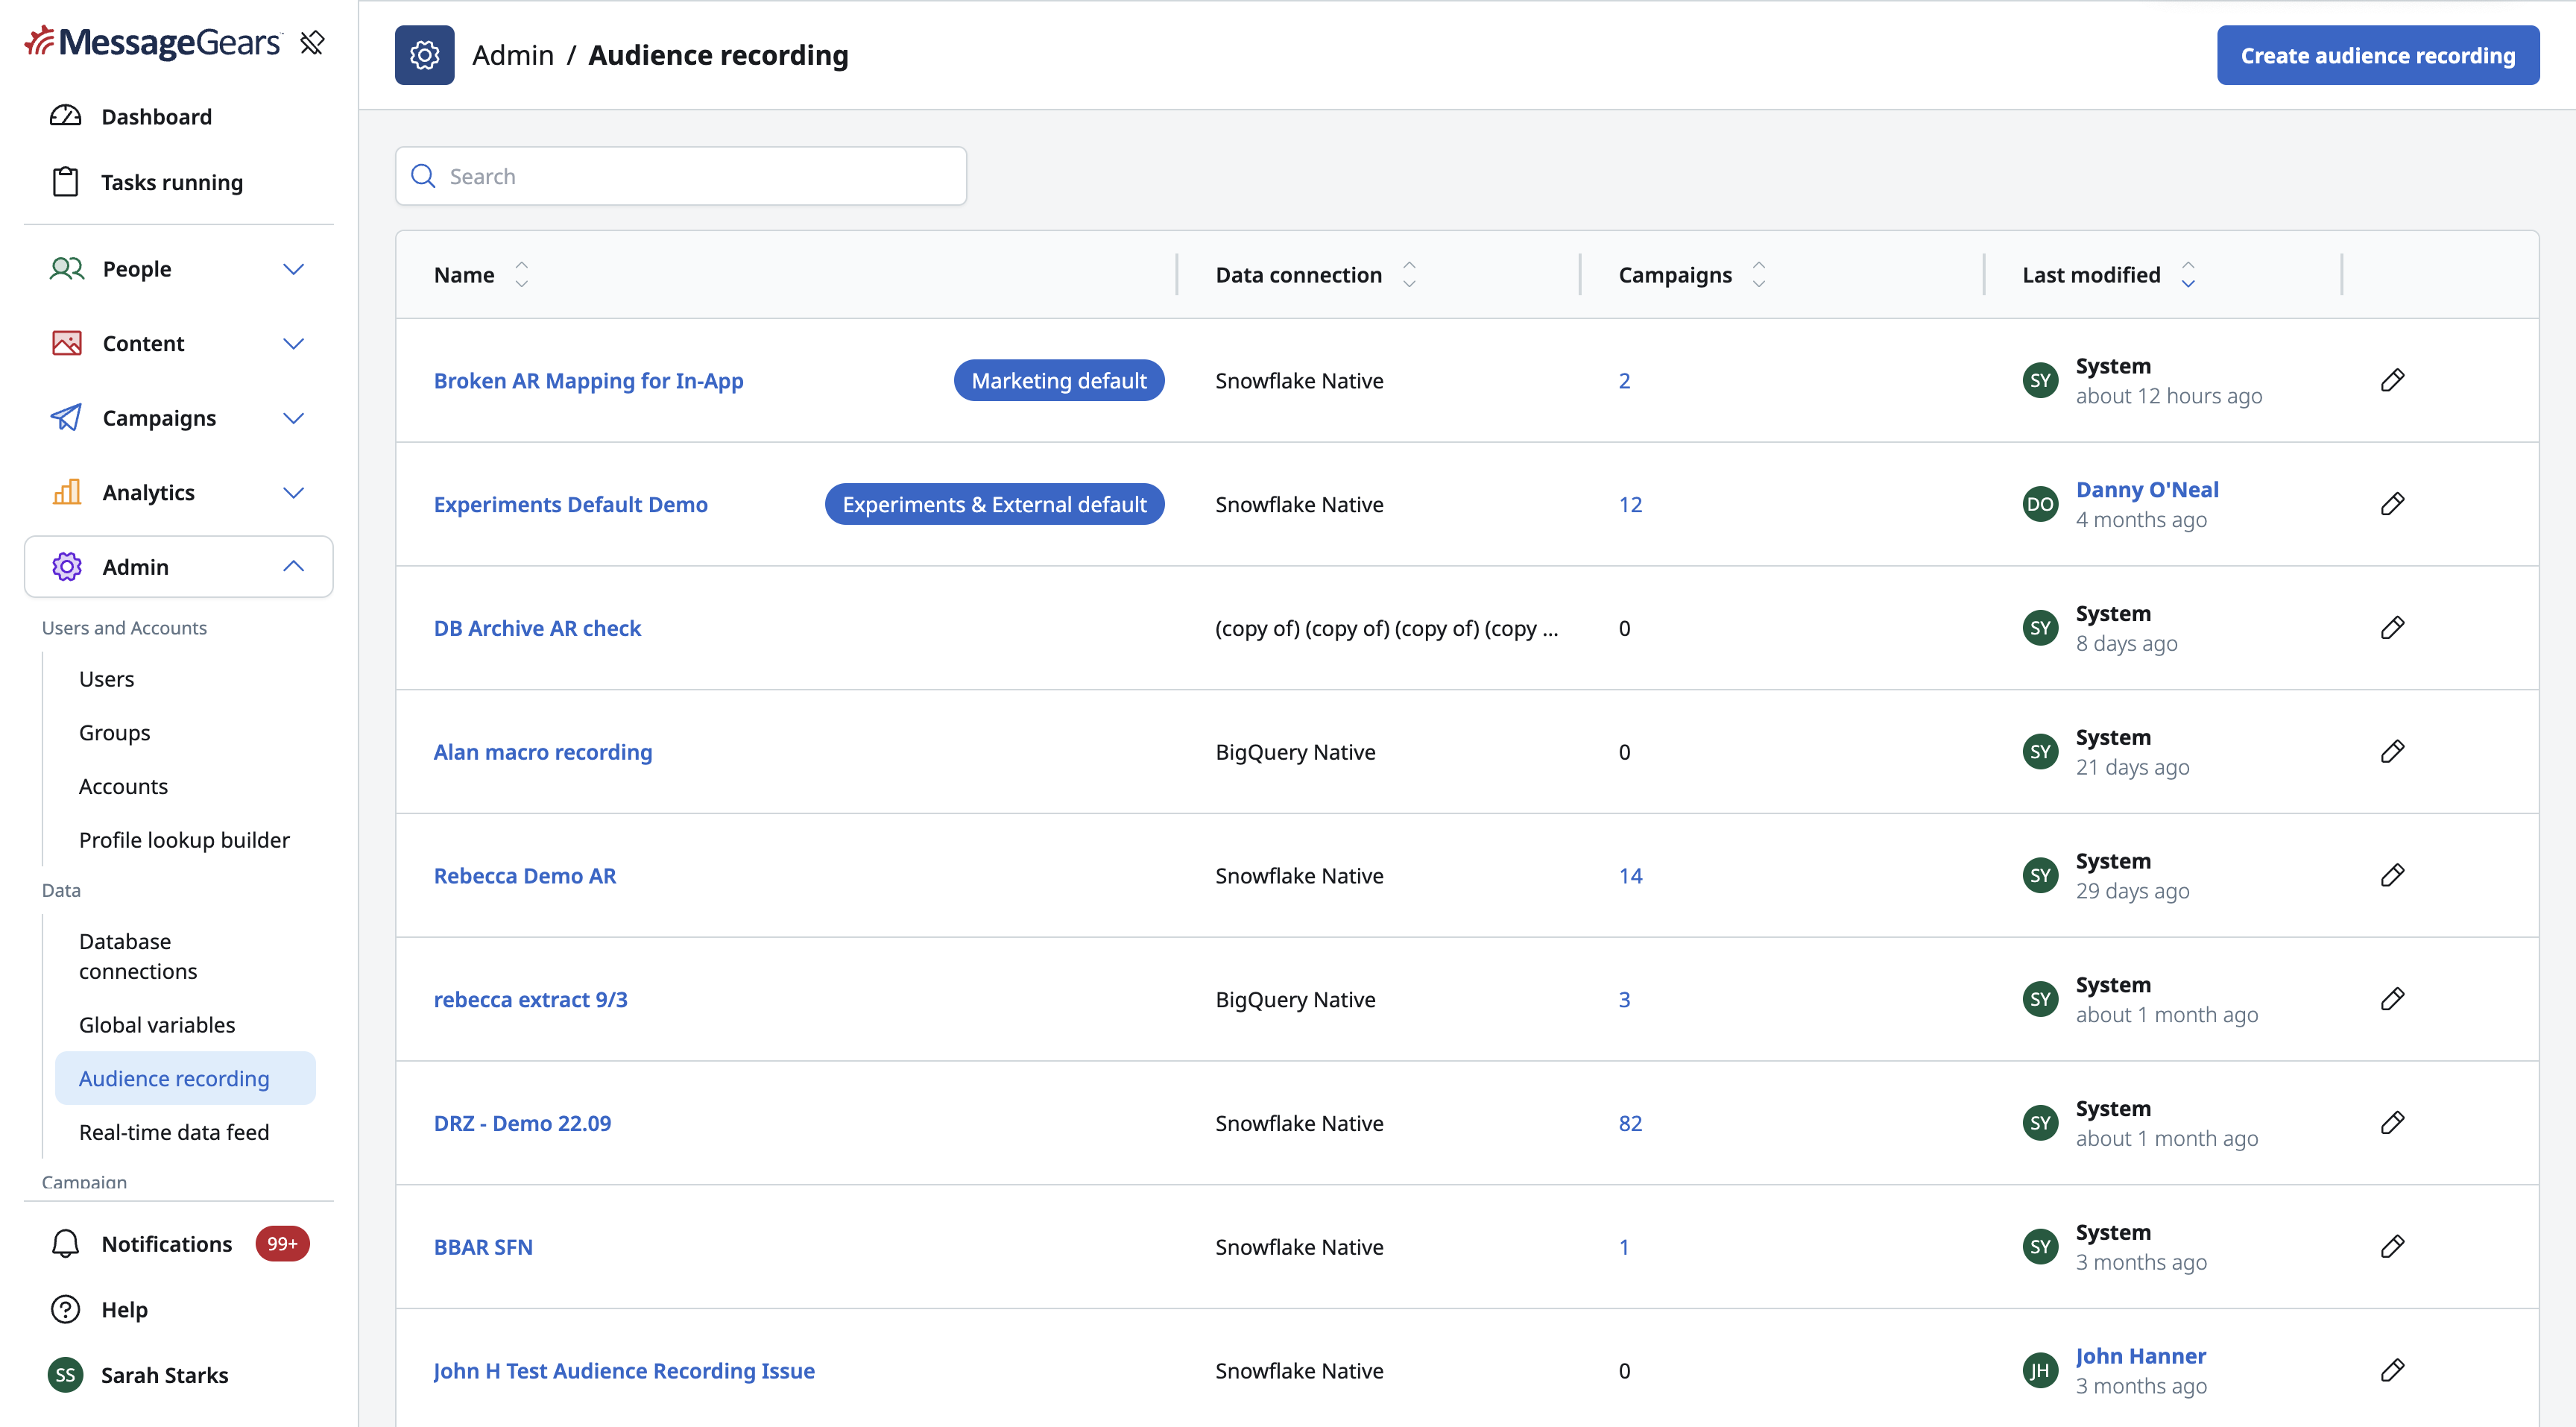
Task: Click the People icon in sidebar
Action: [x=67, y=269]
